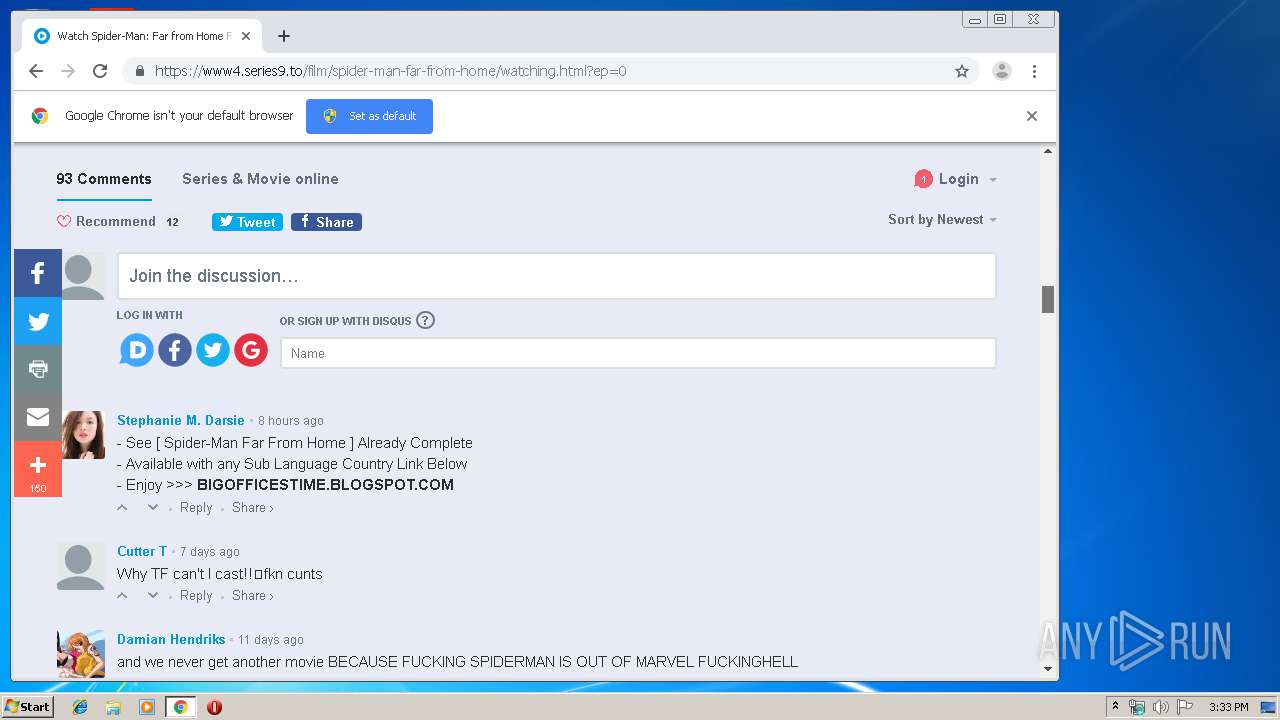Go back with the browser back arrow
This screenshot has height=720, width=1280.
36,71
